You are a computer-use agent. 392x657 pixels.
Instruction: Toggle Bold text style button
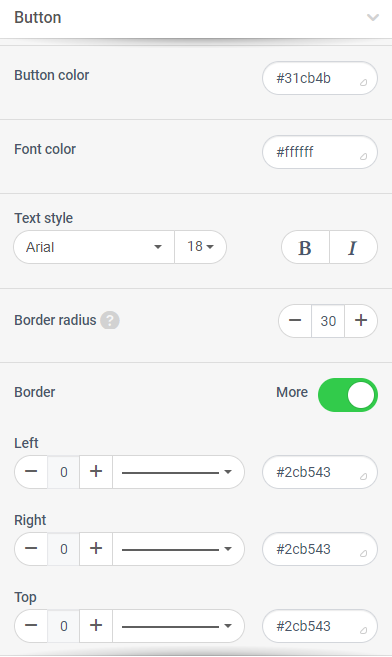[305, 247]
